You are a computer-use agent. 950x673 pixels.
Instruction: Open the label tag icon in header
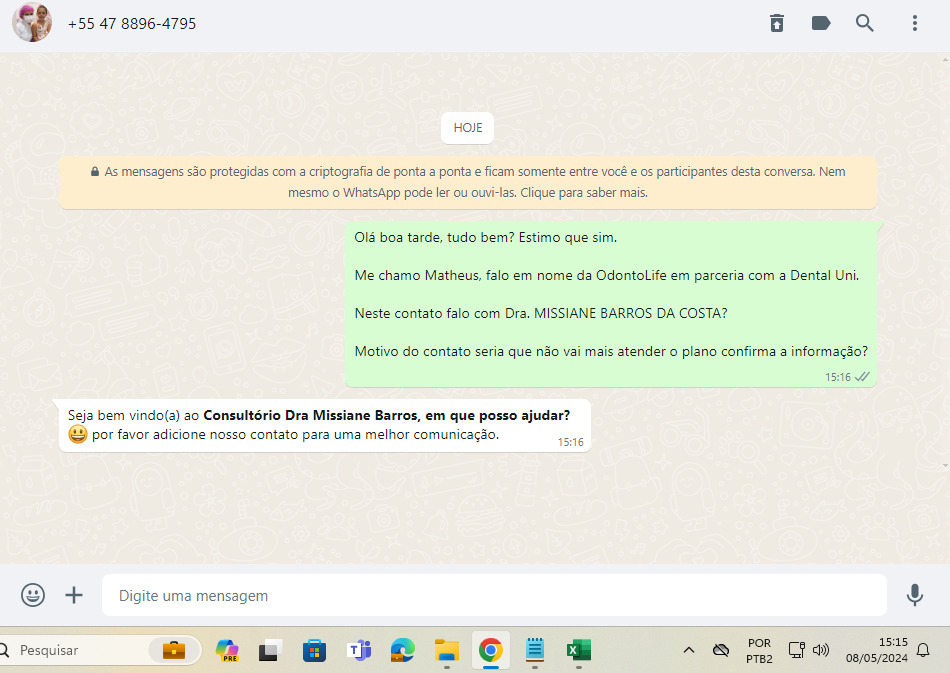pos(821,23)
